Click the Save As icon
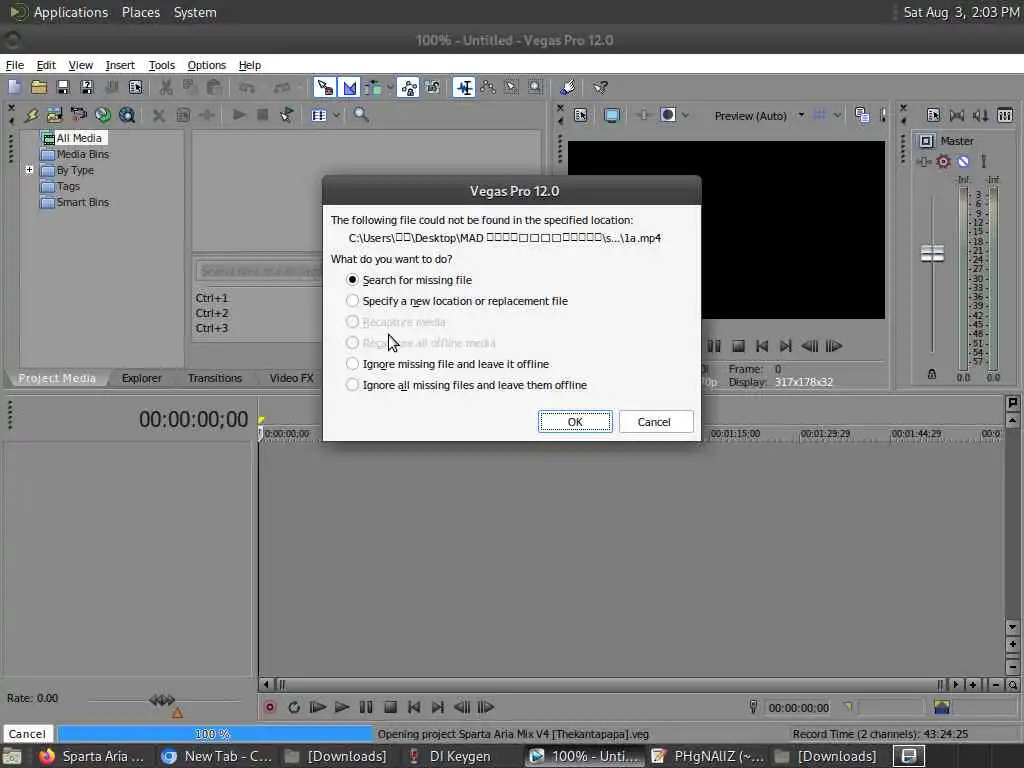 click(87, 88)
